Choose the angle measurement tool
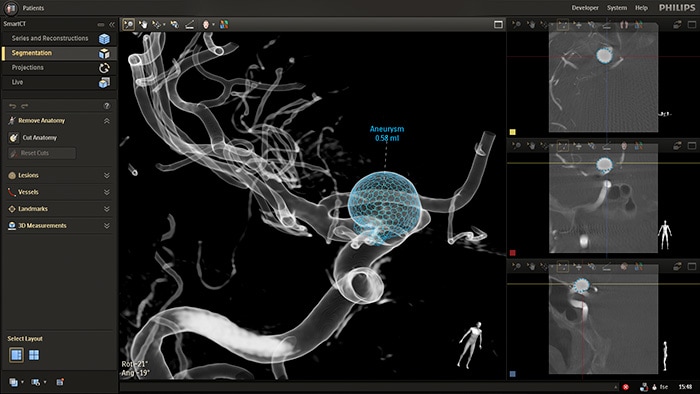This screenshot has width=700, height=394. (x=190, y=25)
